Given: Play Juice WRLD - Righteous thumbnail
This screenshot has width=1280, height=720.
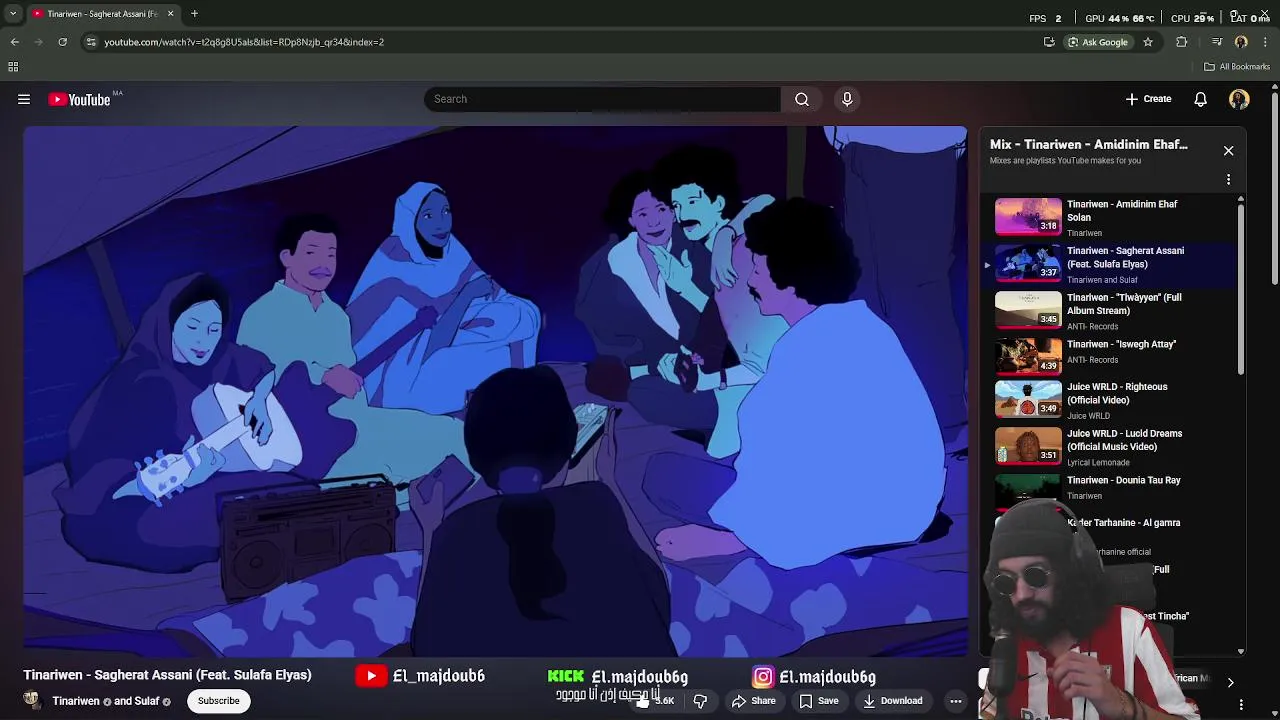Looking at the screenshot, I should 1028,399.
